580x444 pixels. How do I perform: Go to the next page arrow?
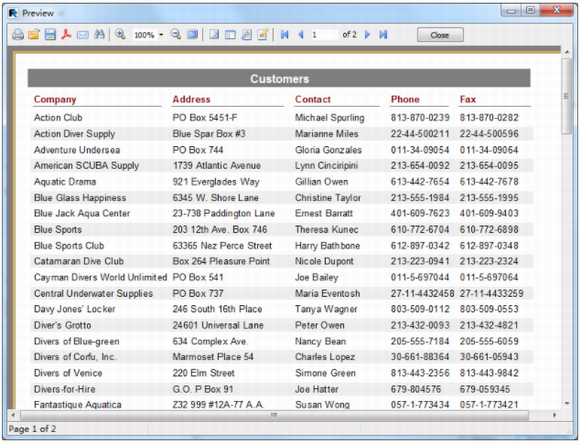[x=367, y=35]
